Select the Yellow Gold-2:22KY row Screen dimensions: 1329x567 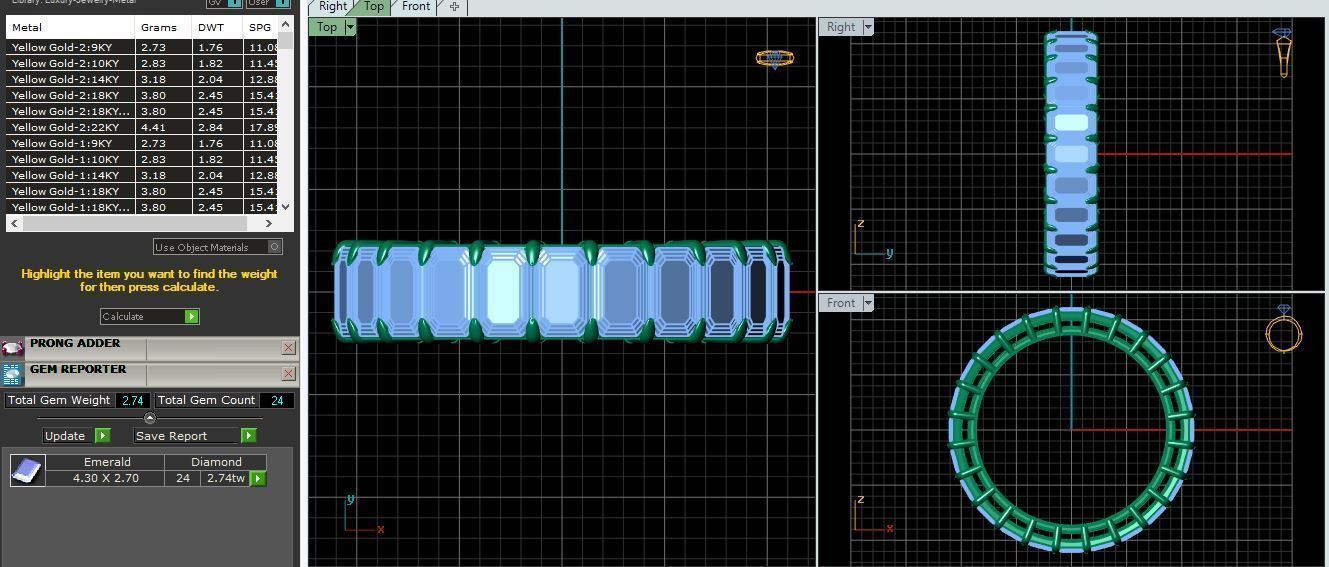(143, 127)
